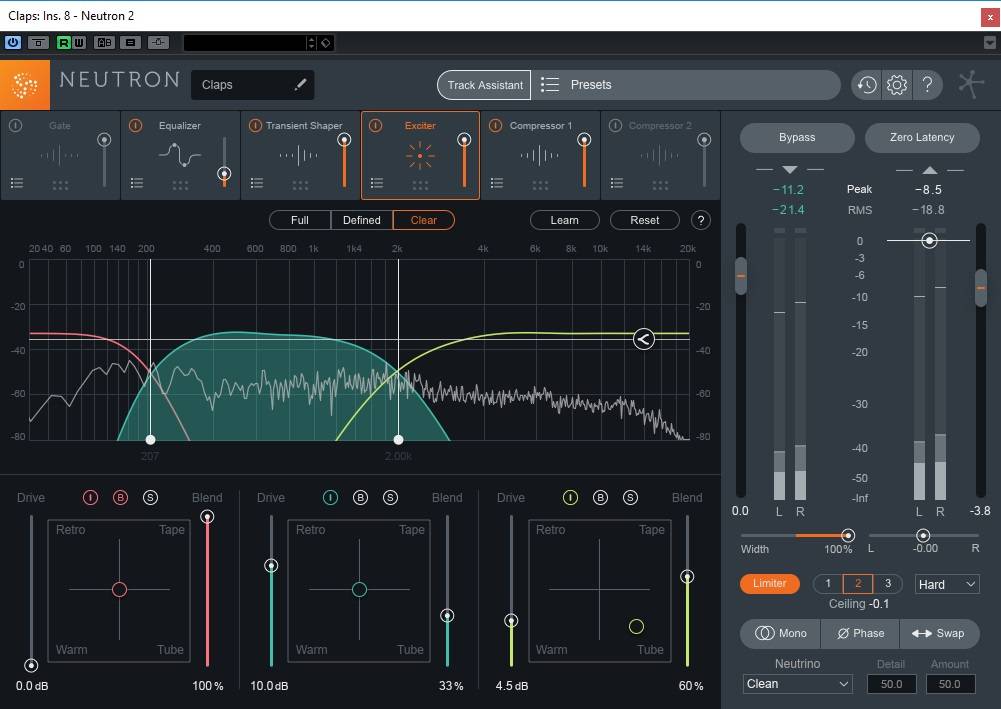This screenshot has height=709, width=1001.
Task: Open the History clock icon
Action: tap(866, 85)
